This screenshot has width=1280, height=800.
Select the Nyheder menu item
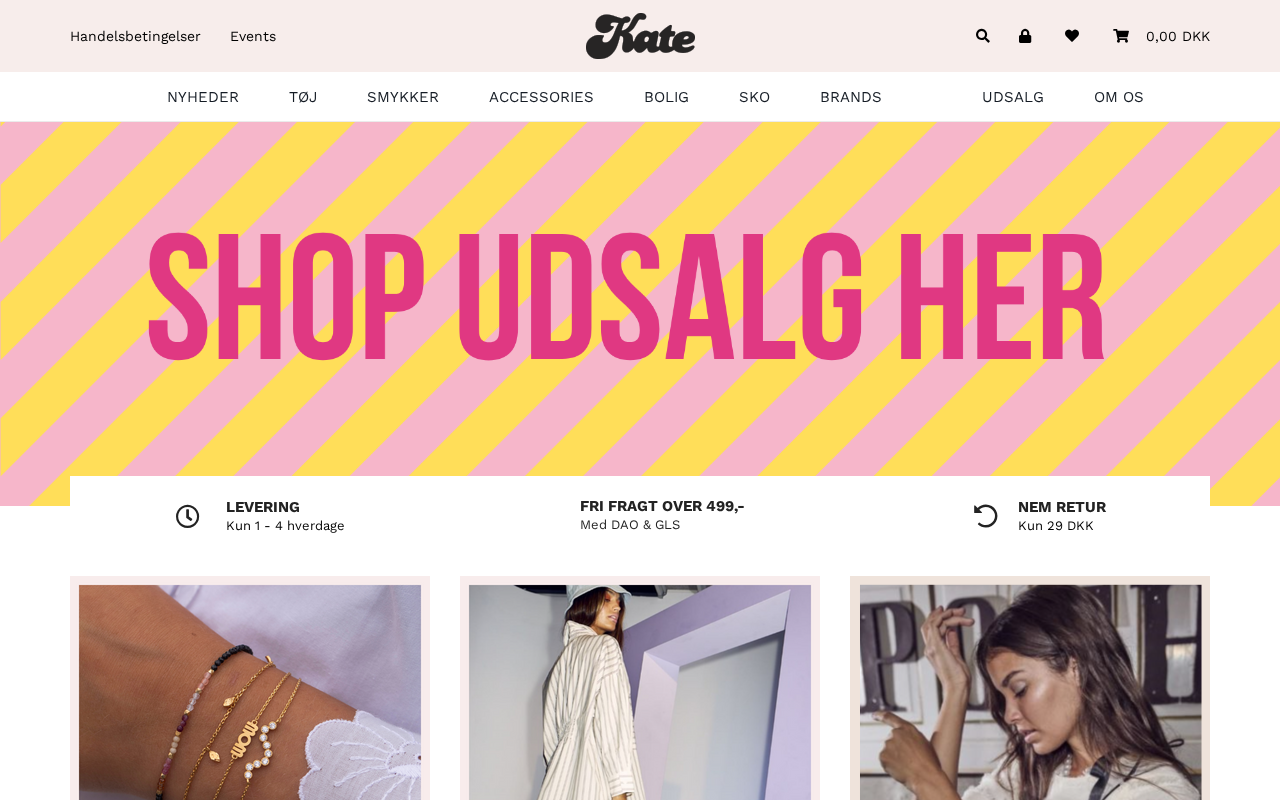(203, 97)
